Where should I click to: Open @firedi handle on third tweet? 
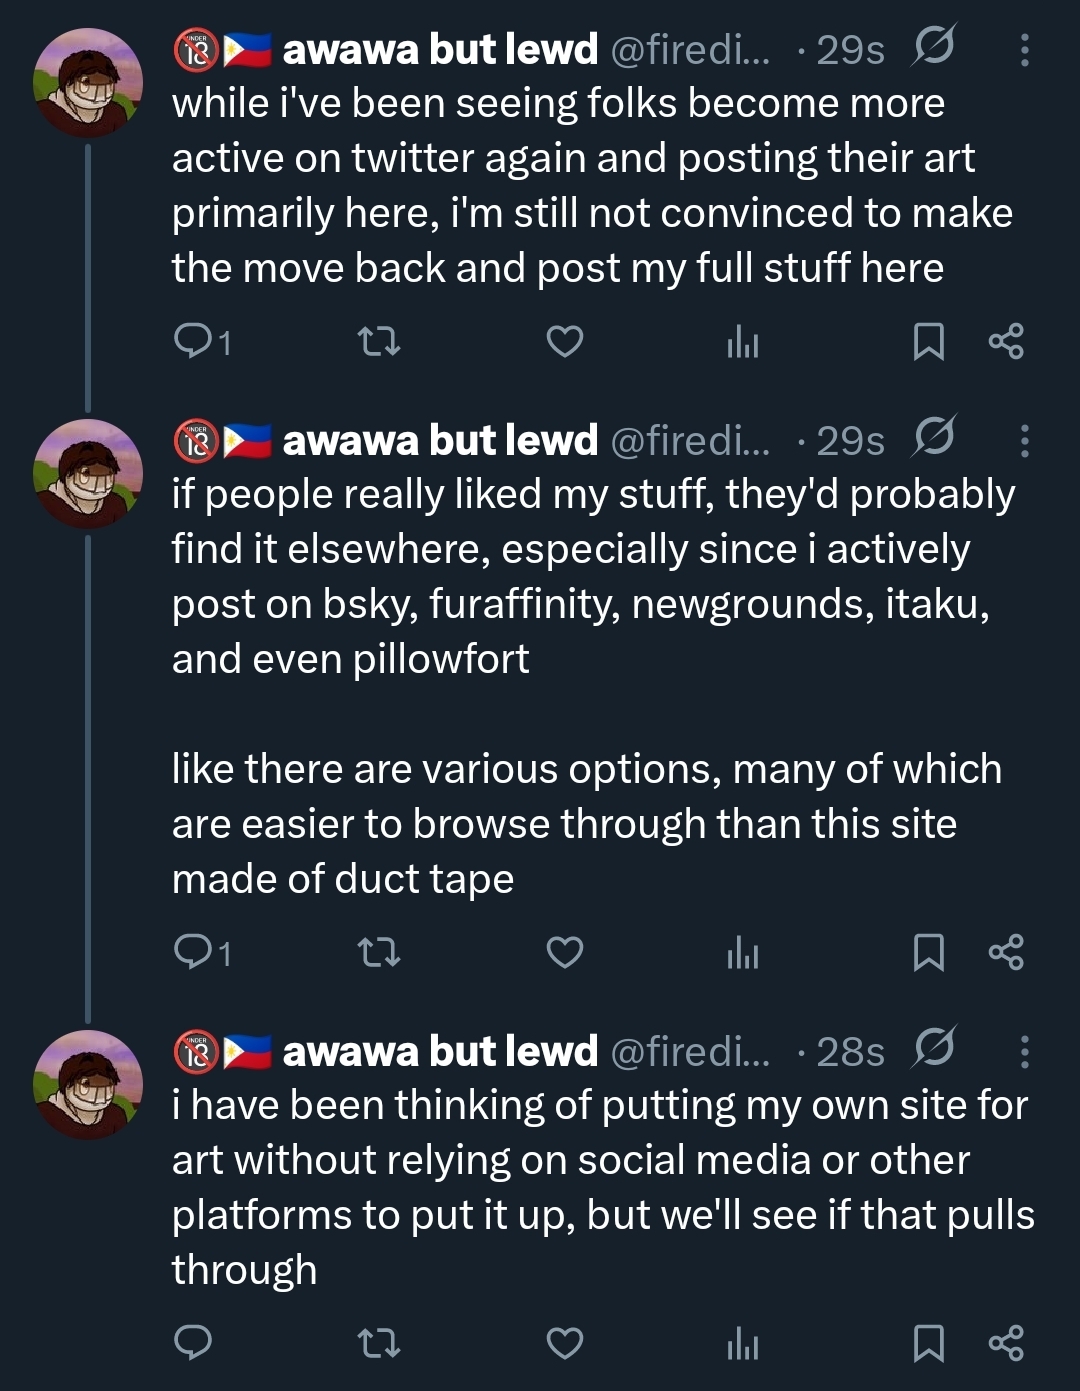690,1051
